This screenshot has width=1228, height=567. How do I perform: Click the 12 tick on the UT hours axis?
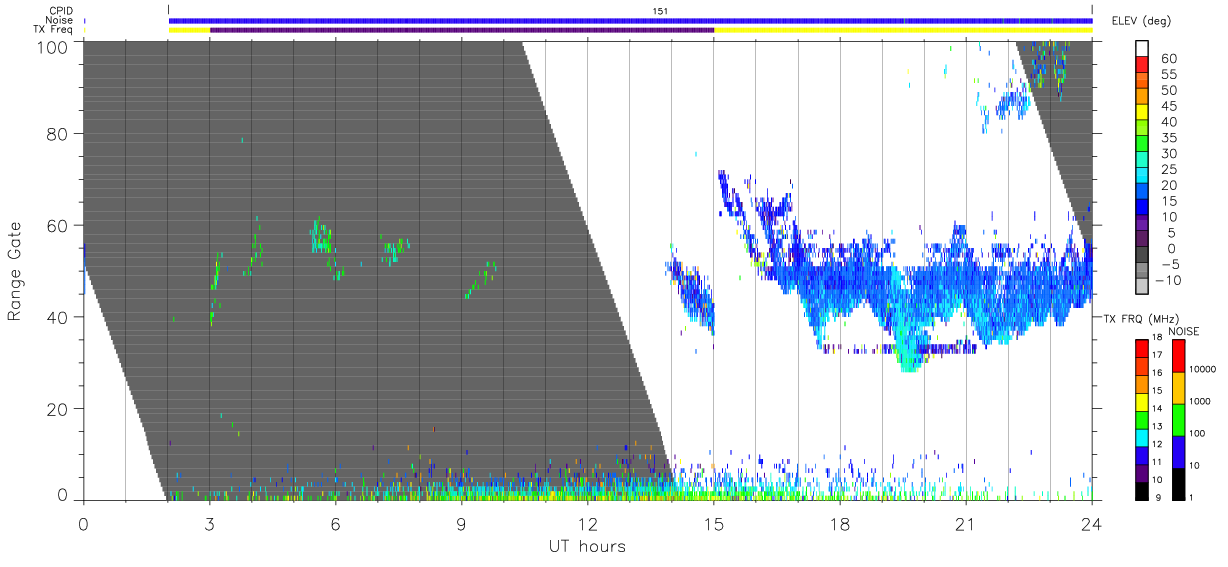587,523
